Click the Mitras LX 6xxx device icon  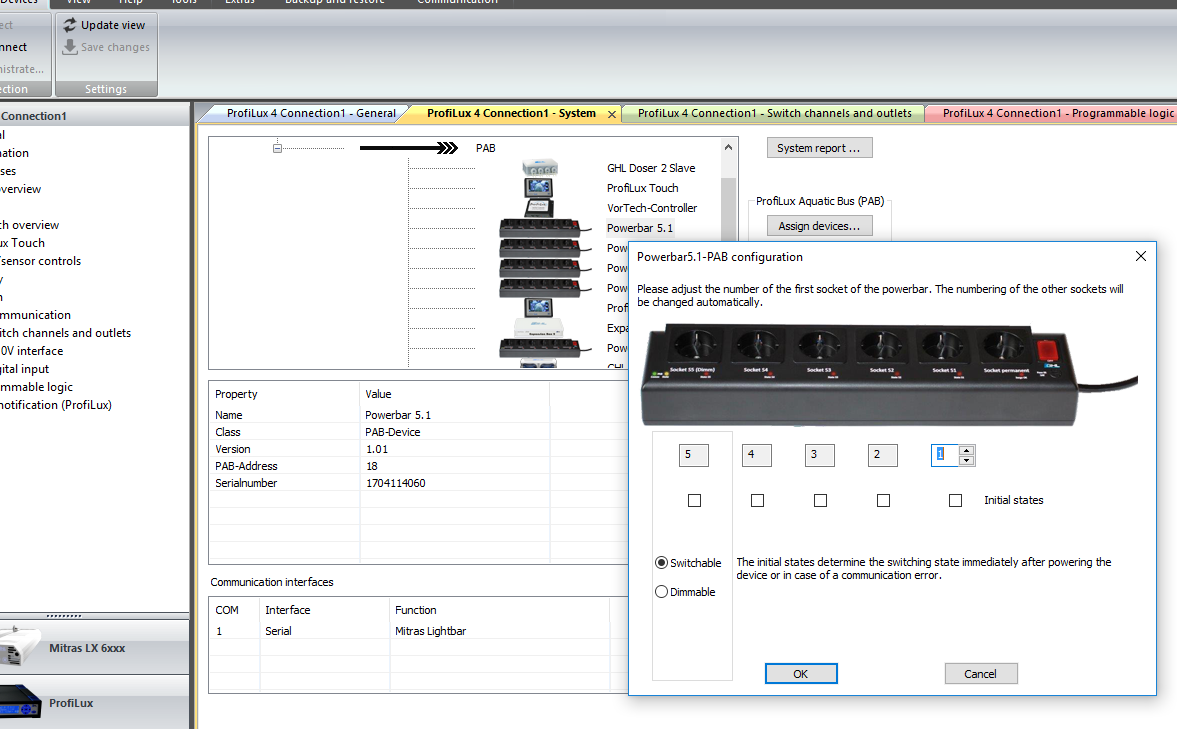coord(20,646)
